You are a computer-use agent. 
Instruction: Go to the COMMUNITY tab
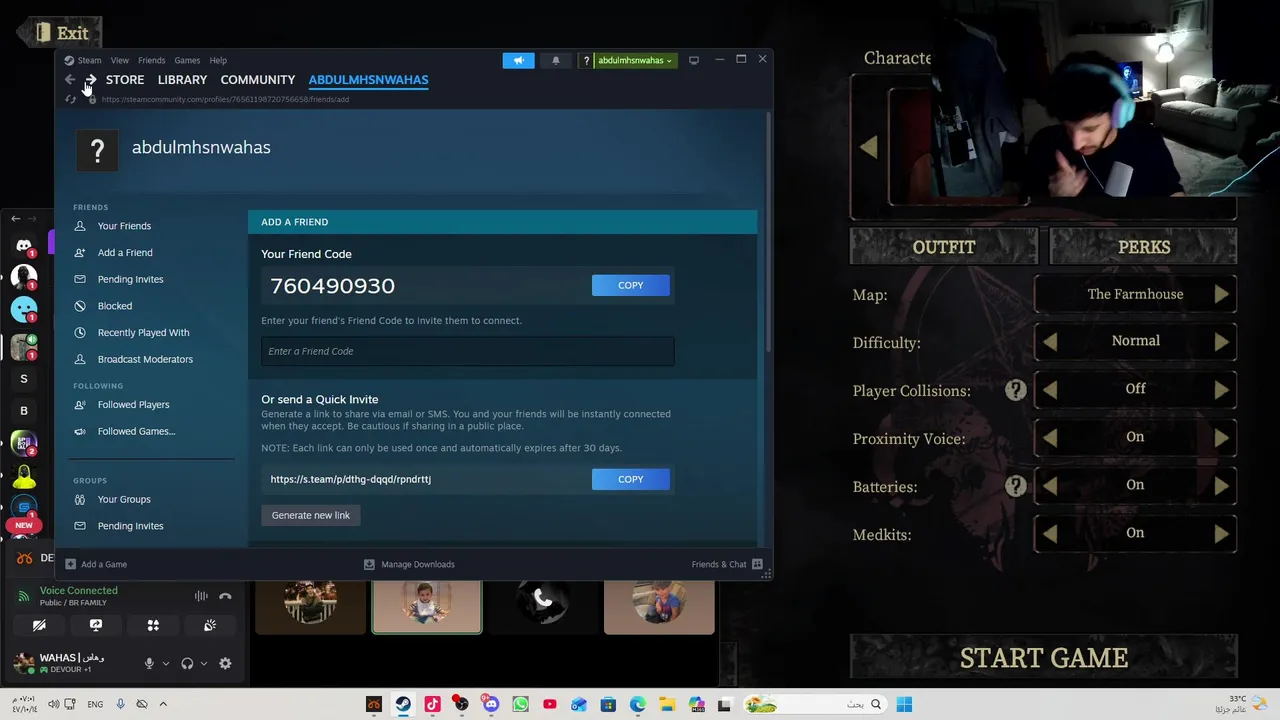click(x=258, y=80)
